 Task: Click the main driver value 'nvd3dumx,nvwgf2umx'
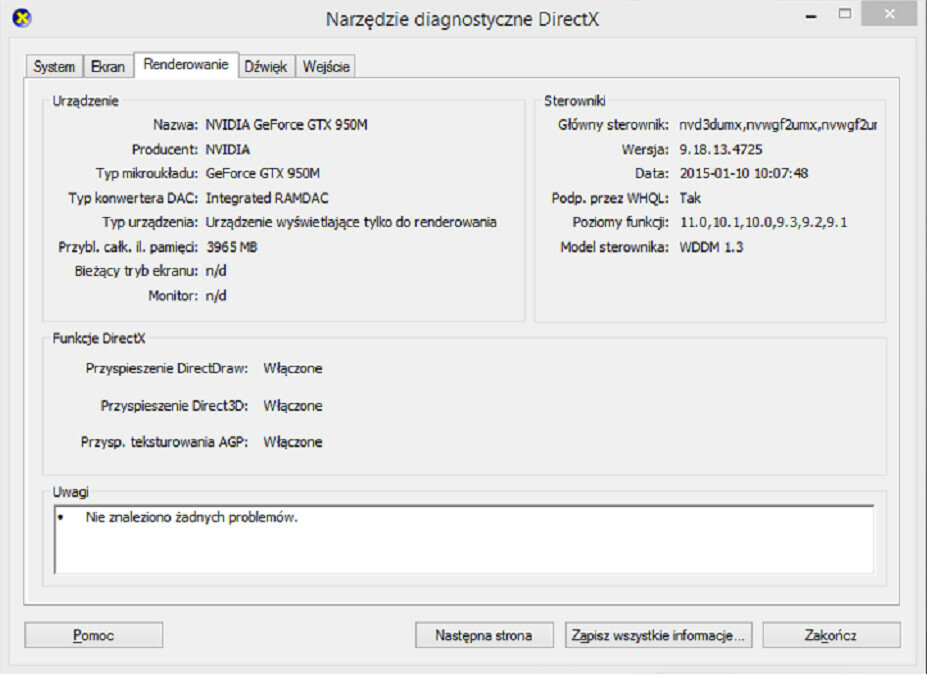coord(778,125)
